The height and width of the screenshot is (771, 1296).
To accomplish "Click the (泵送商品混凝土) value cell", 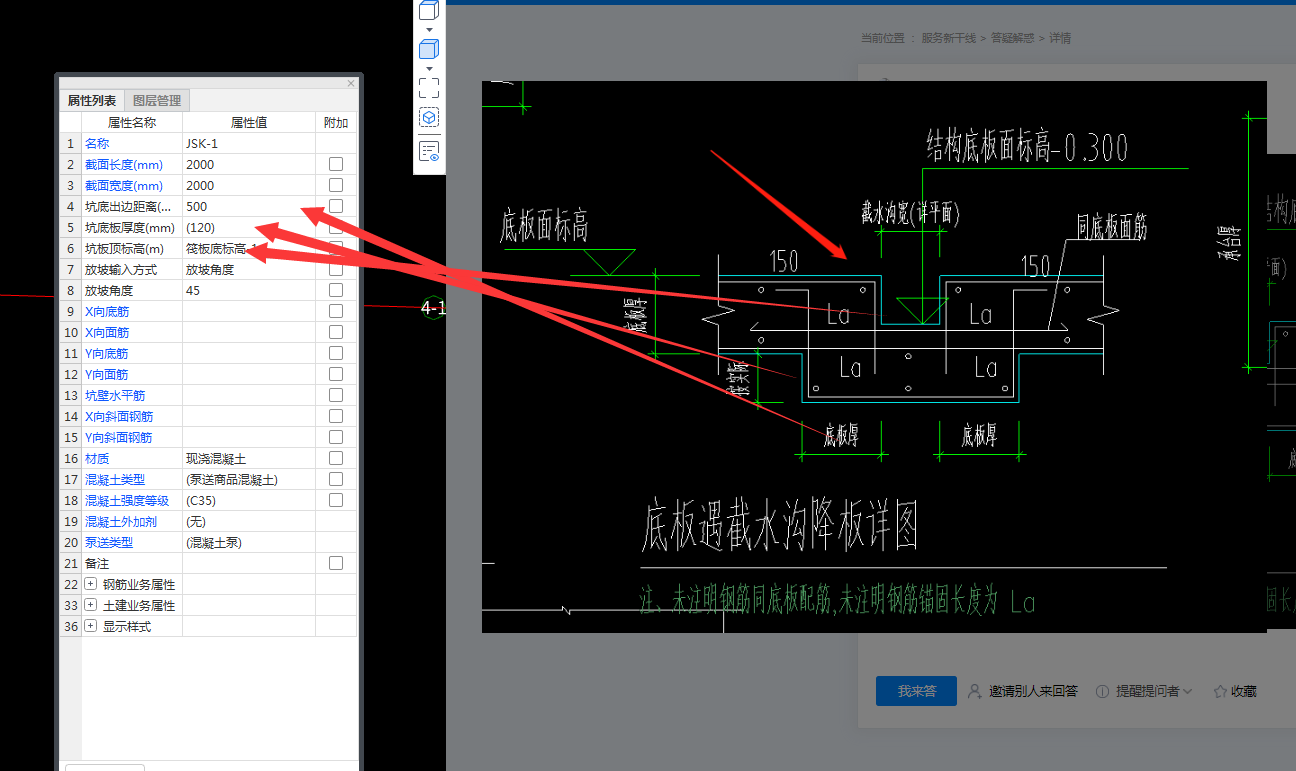I will coord(249,479).
